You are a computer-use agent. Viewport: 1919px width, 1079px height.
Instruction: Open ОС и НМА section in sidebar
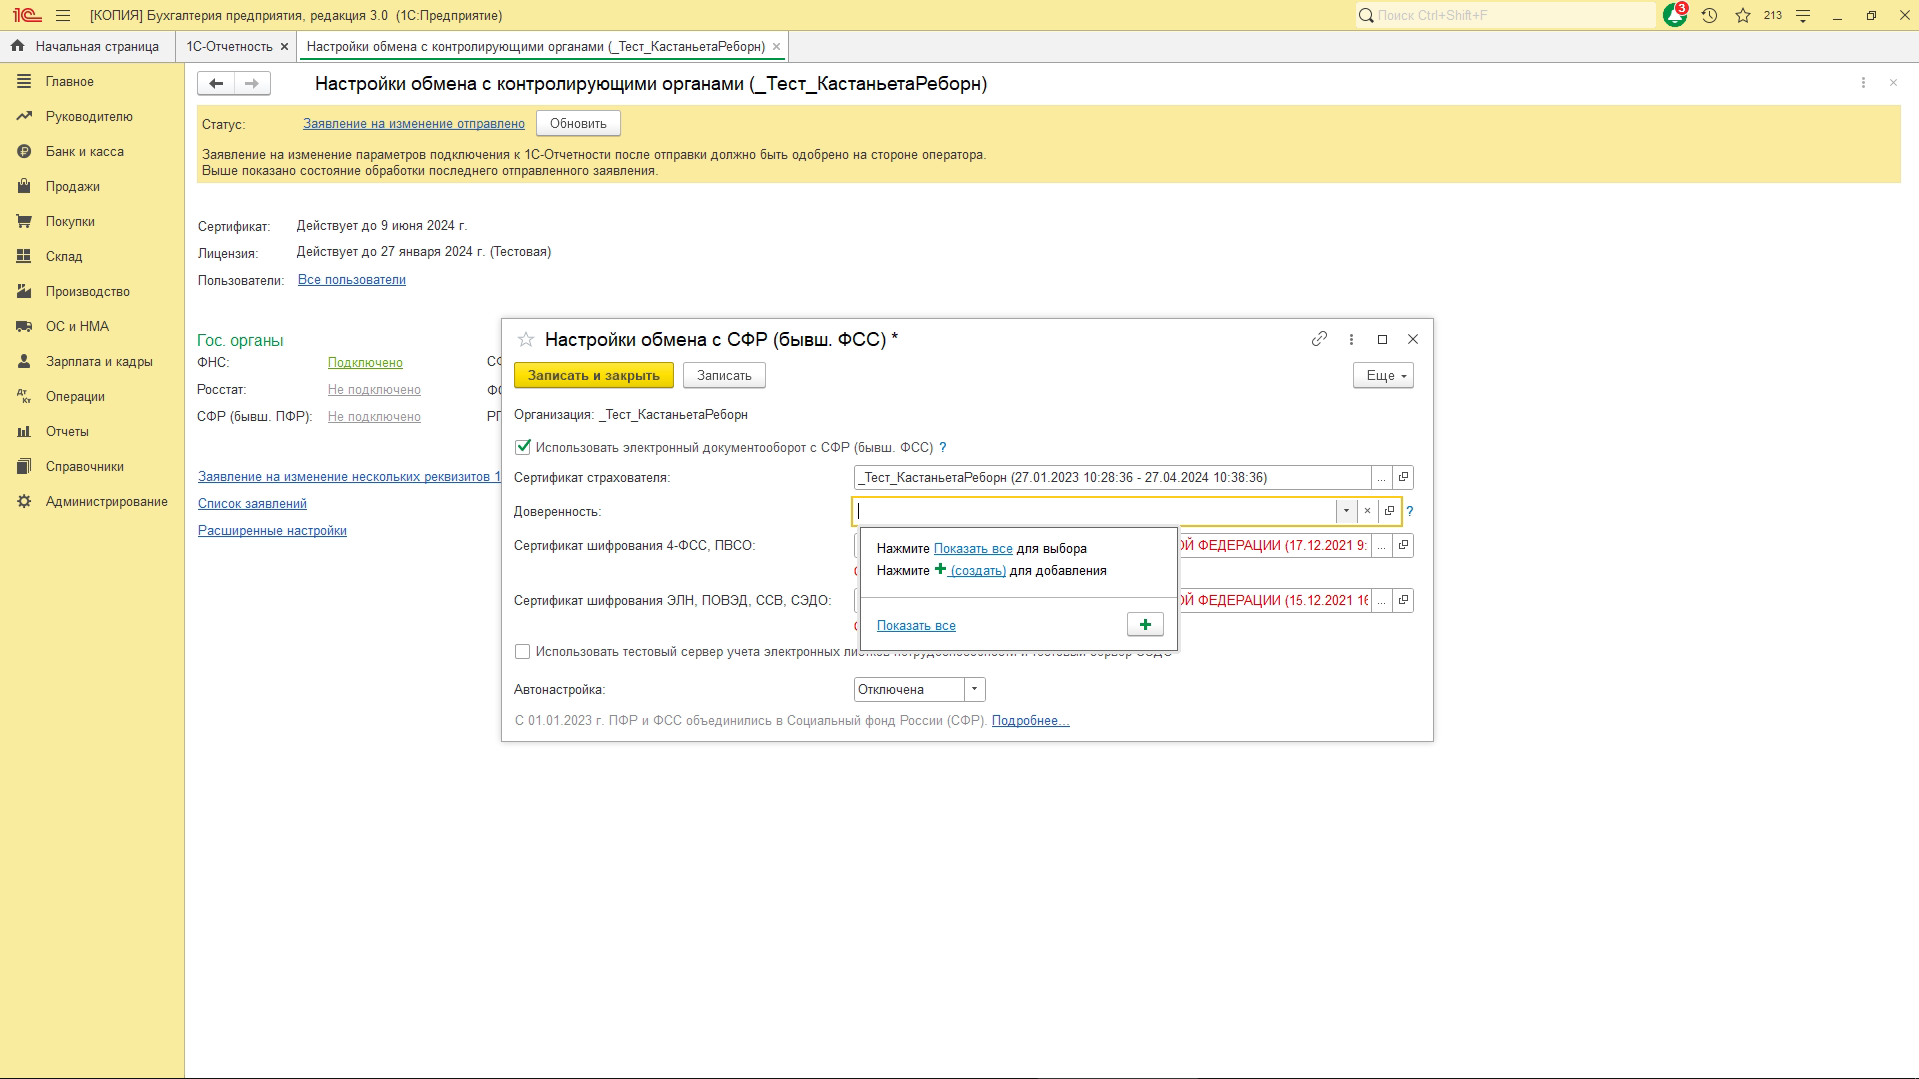tap(77, 327)
